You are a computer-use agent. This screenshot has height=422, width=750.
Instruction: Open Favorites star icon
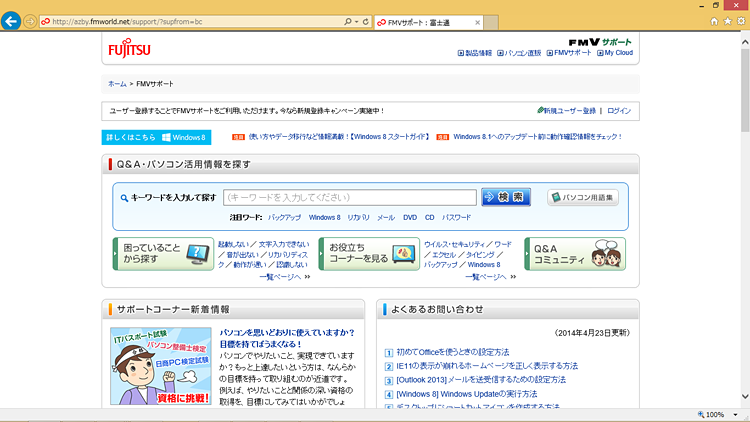tap(728, 21)
